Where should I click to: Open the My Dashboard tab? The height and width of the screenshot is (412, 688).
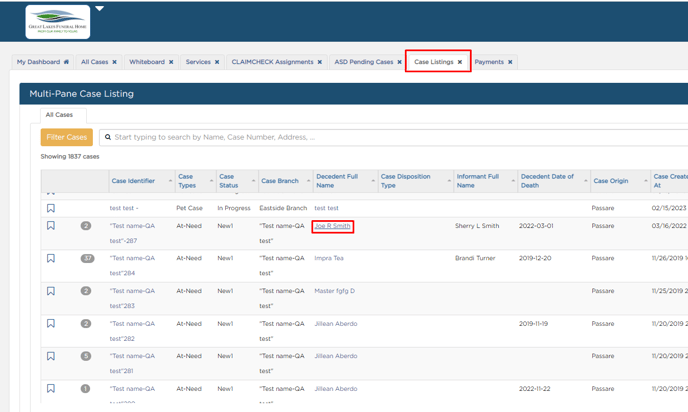(43, 62)
